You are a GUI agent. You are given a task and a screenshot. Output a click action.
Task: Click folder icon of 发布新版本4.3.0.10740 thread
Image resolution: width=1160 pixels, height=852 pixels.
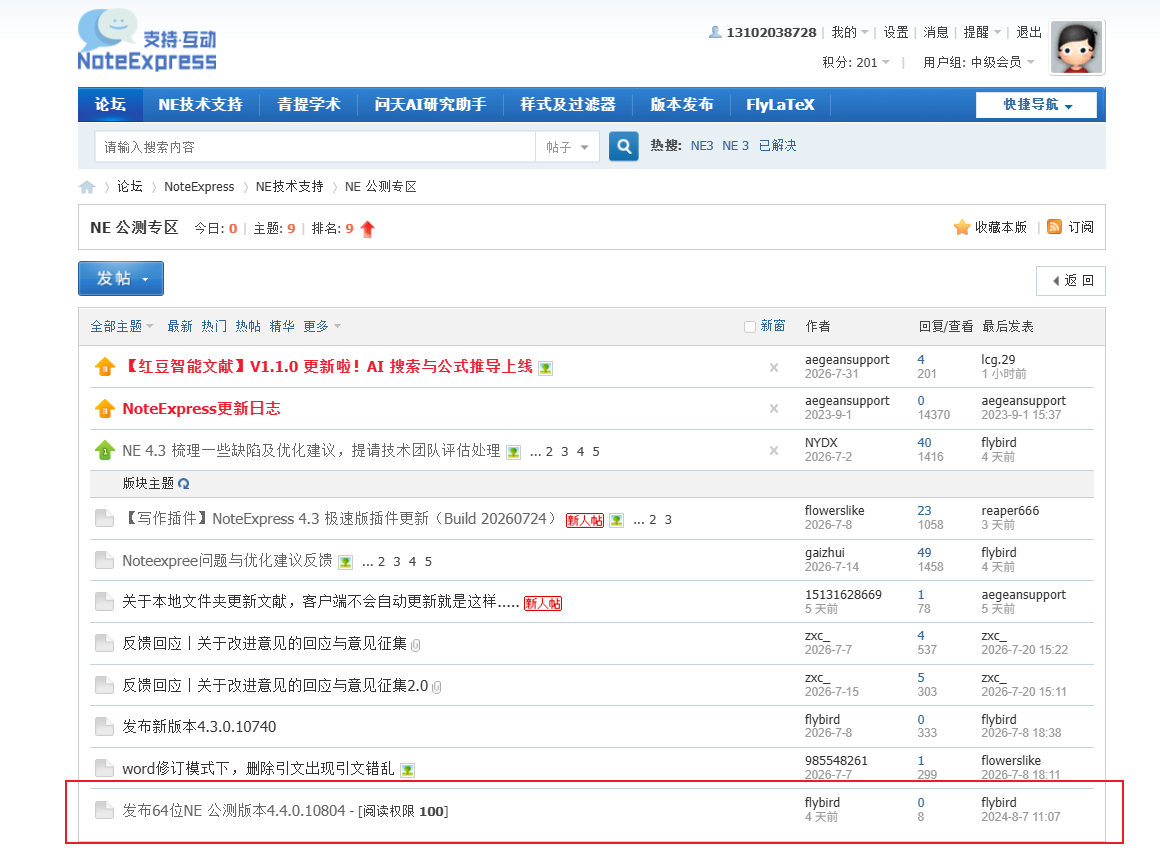pos(104,727)
